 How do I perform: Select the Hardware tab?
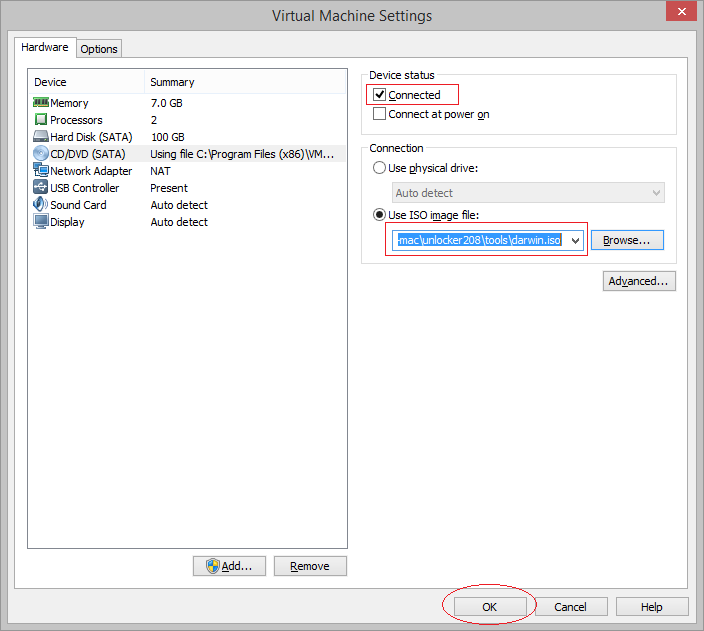point(45,47)
